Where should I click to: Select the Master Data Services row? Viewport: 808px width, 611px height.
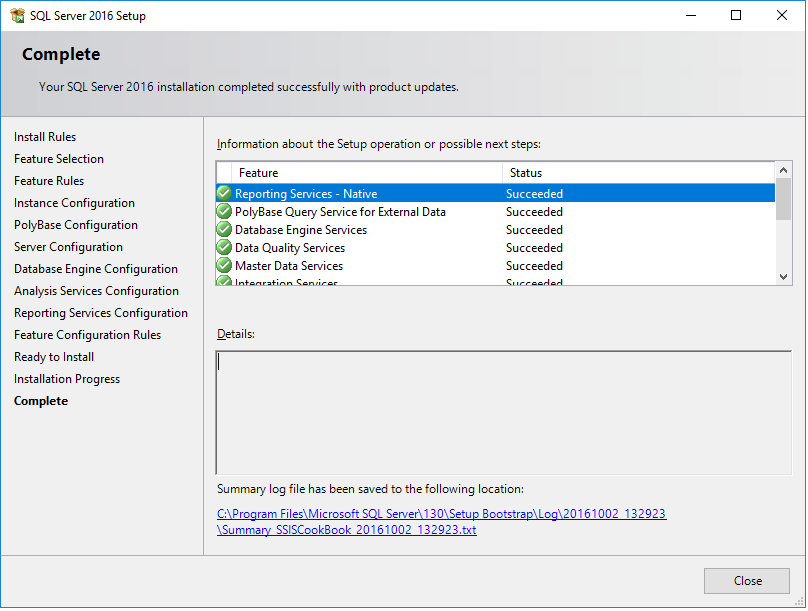495,265
